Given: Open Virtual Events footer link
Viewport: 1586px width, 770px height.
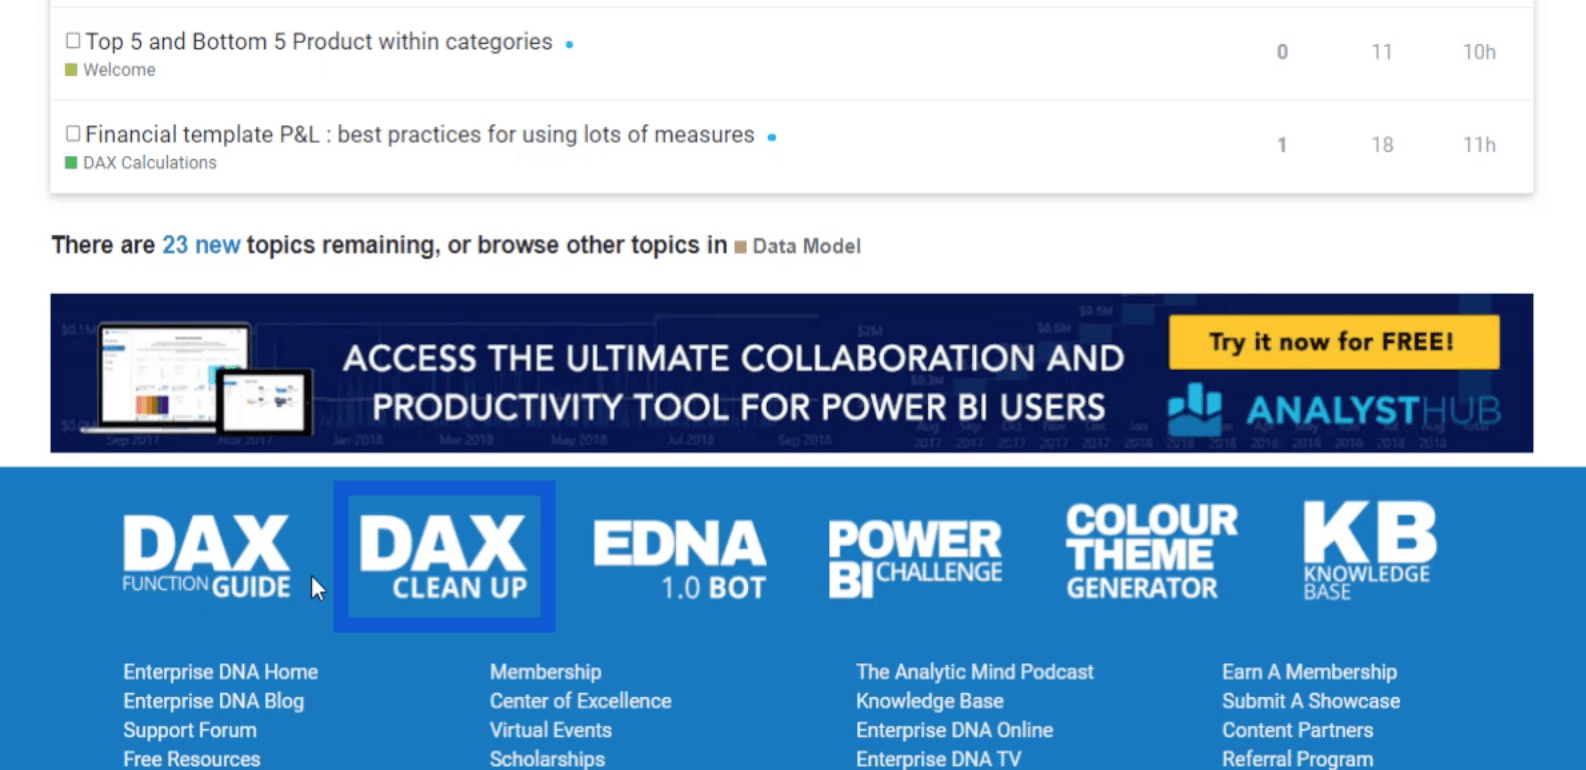Looking at the screenshot, I should 551,730.
